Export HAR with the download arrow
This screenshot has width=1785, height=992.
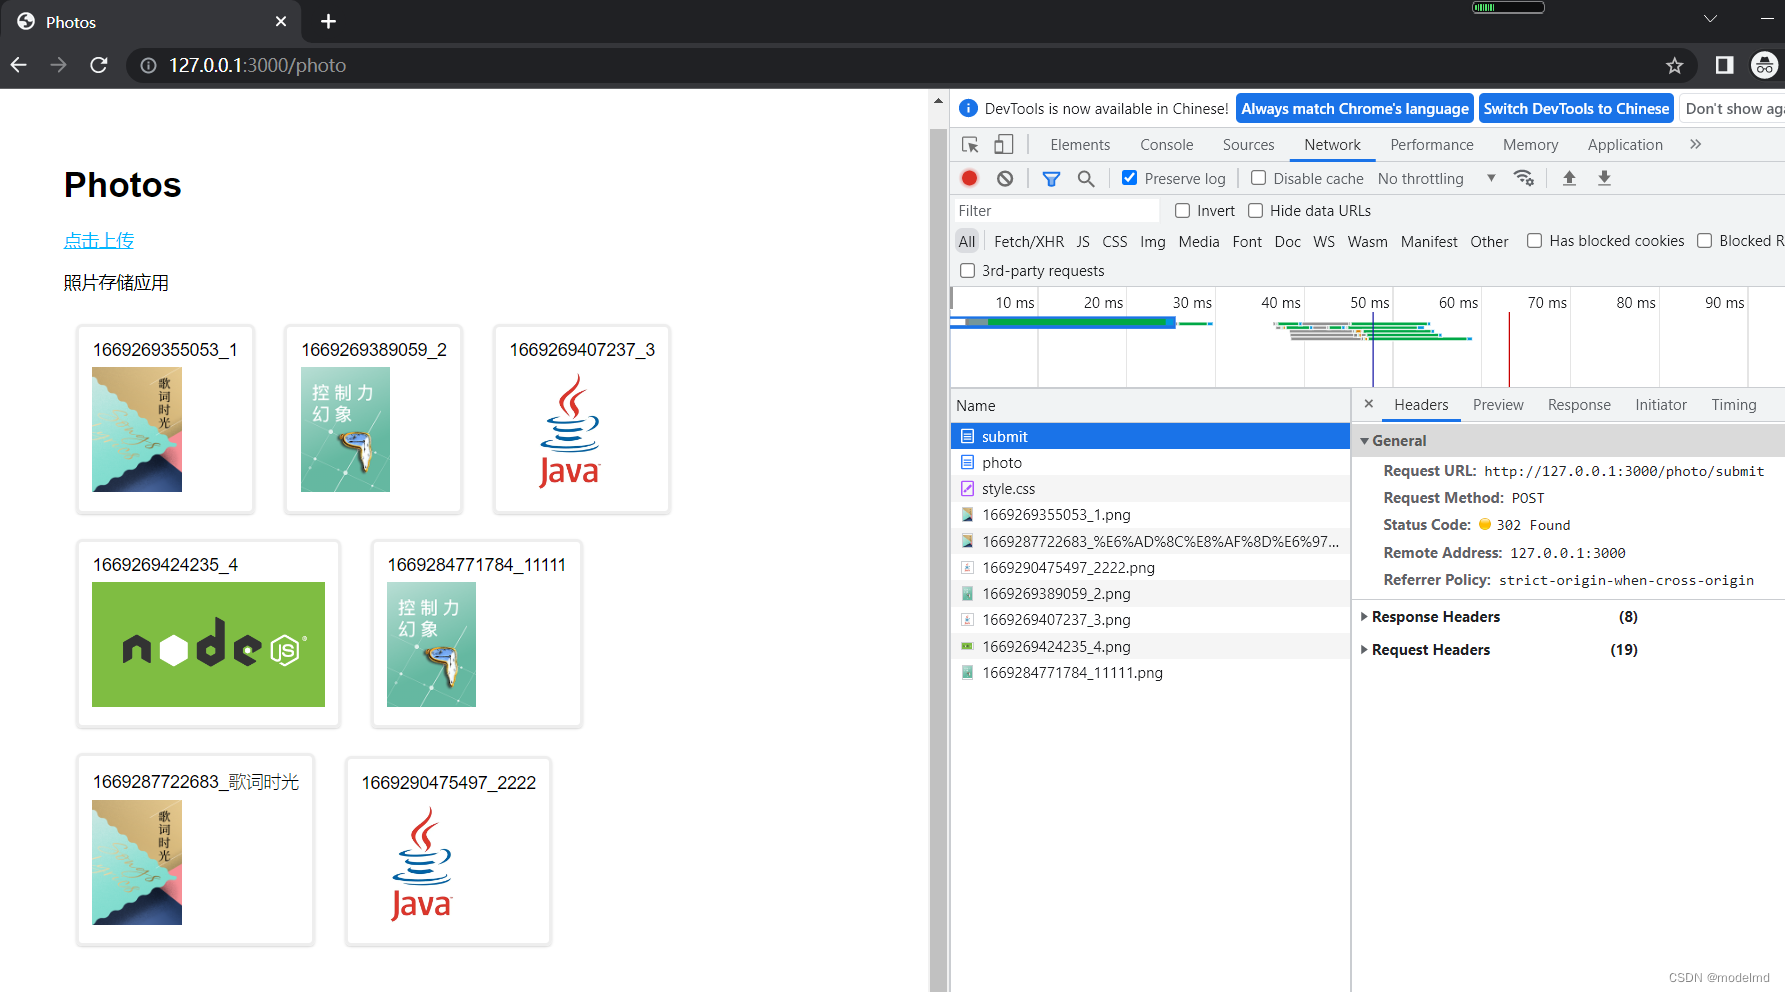[x=1604, y=178]
